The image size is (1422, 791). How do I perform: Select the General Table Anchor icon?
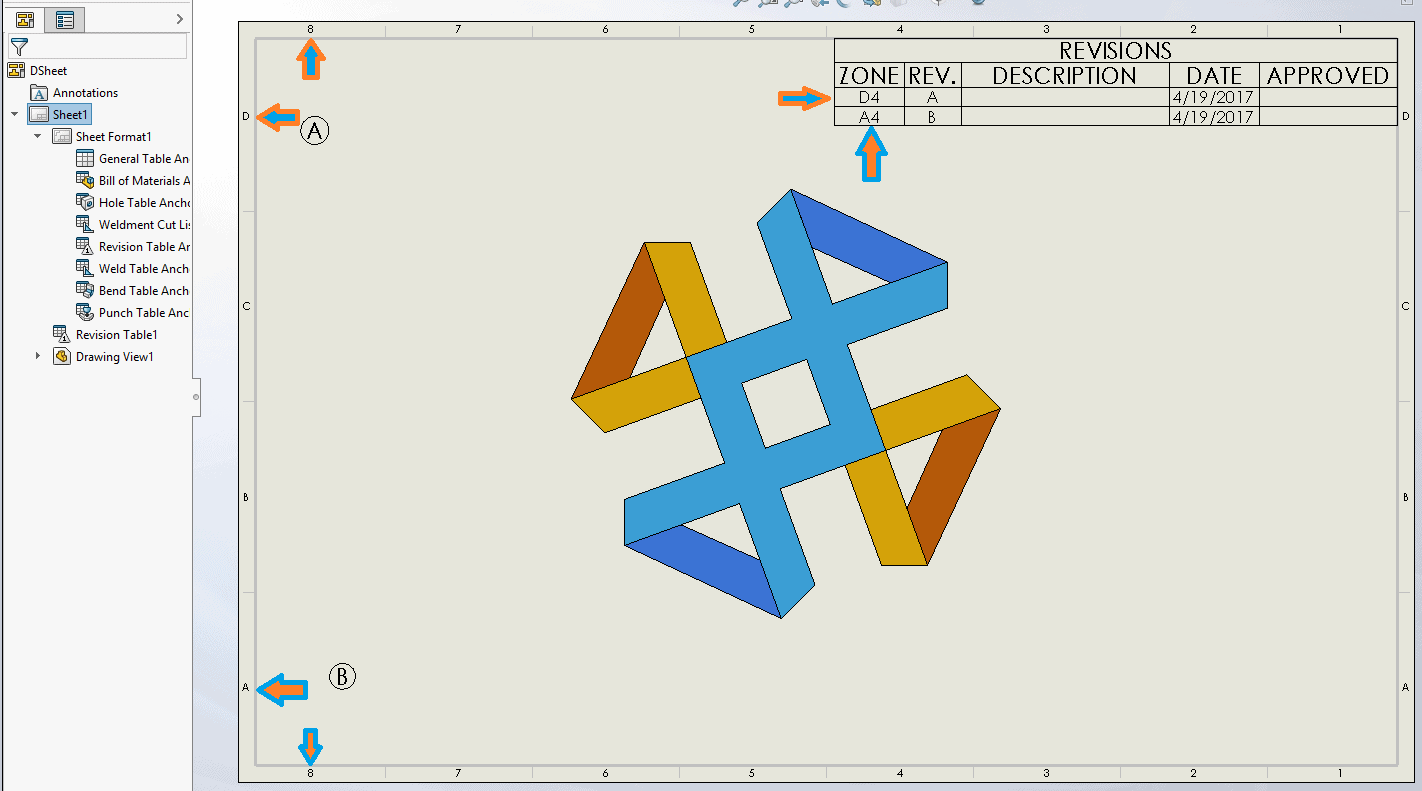pyautogui.click(x=85, y=159)
